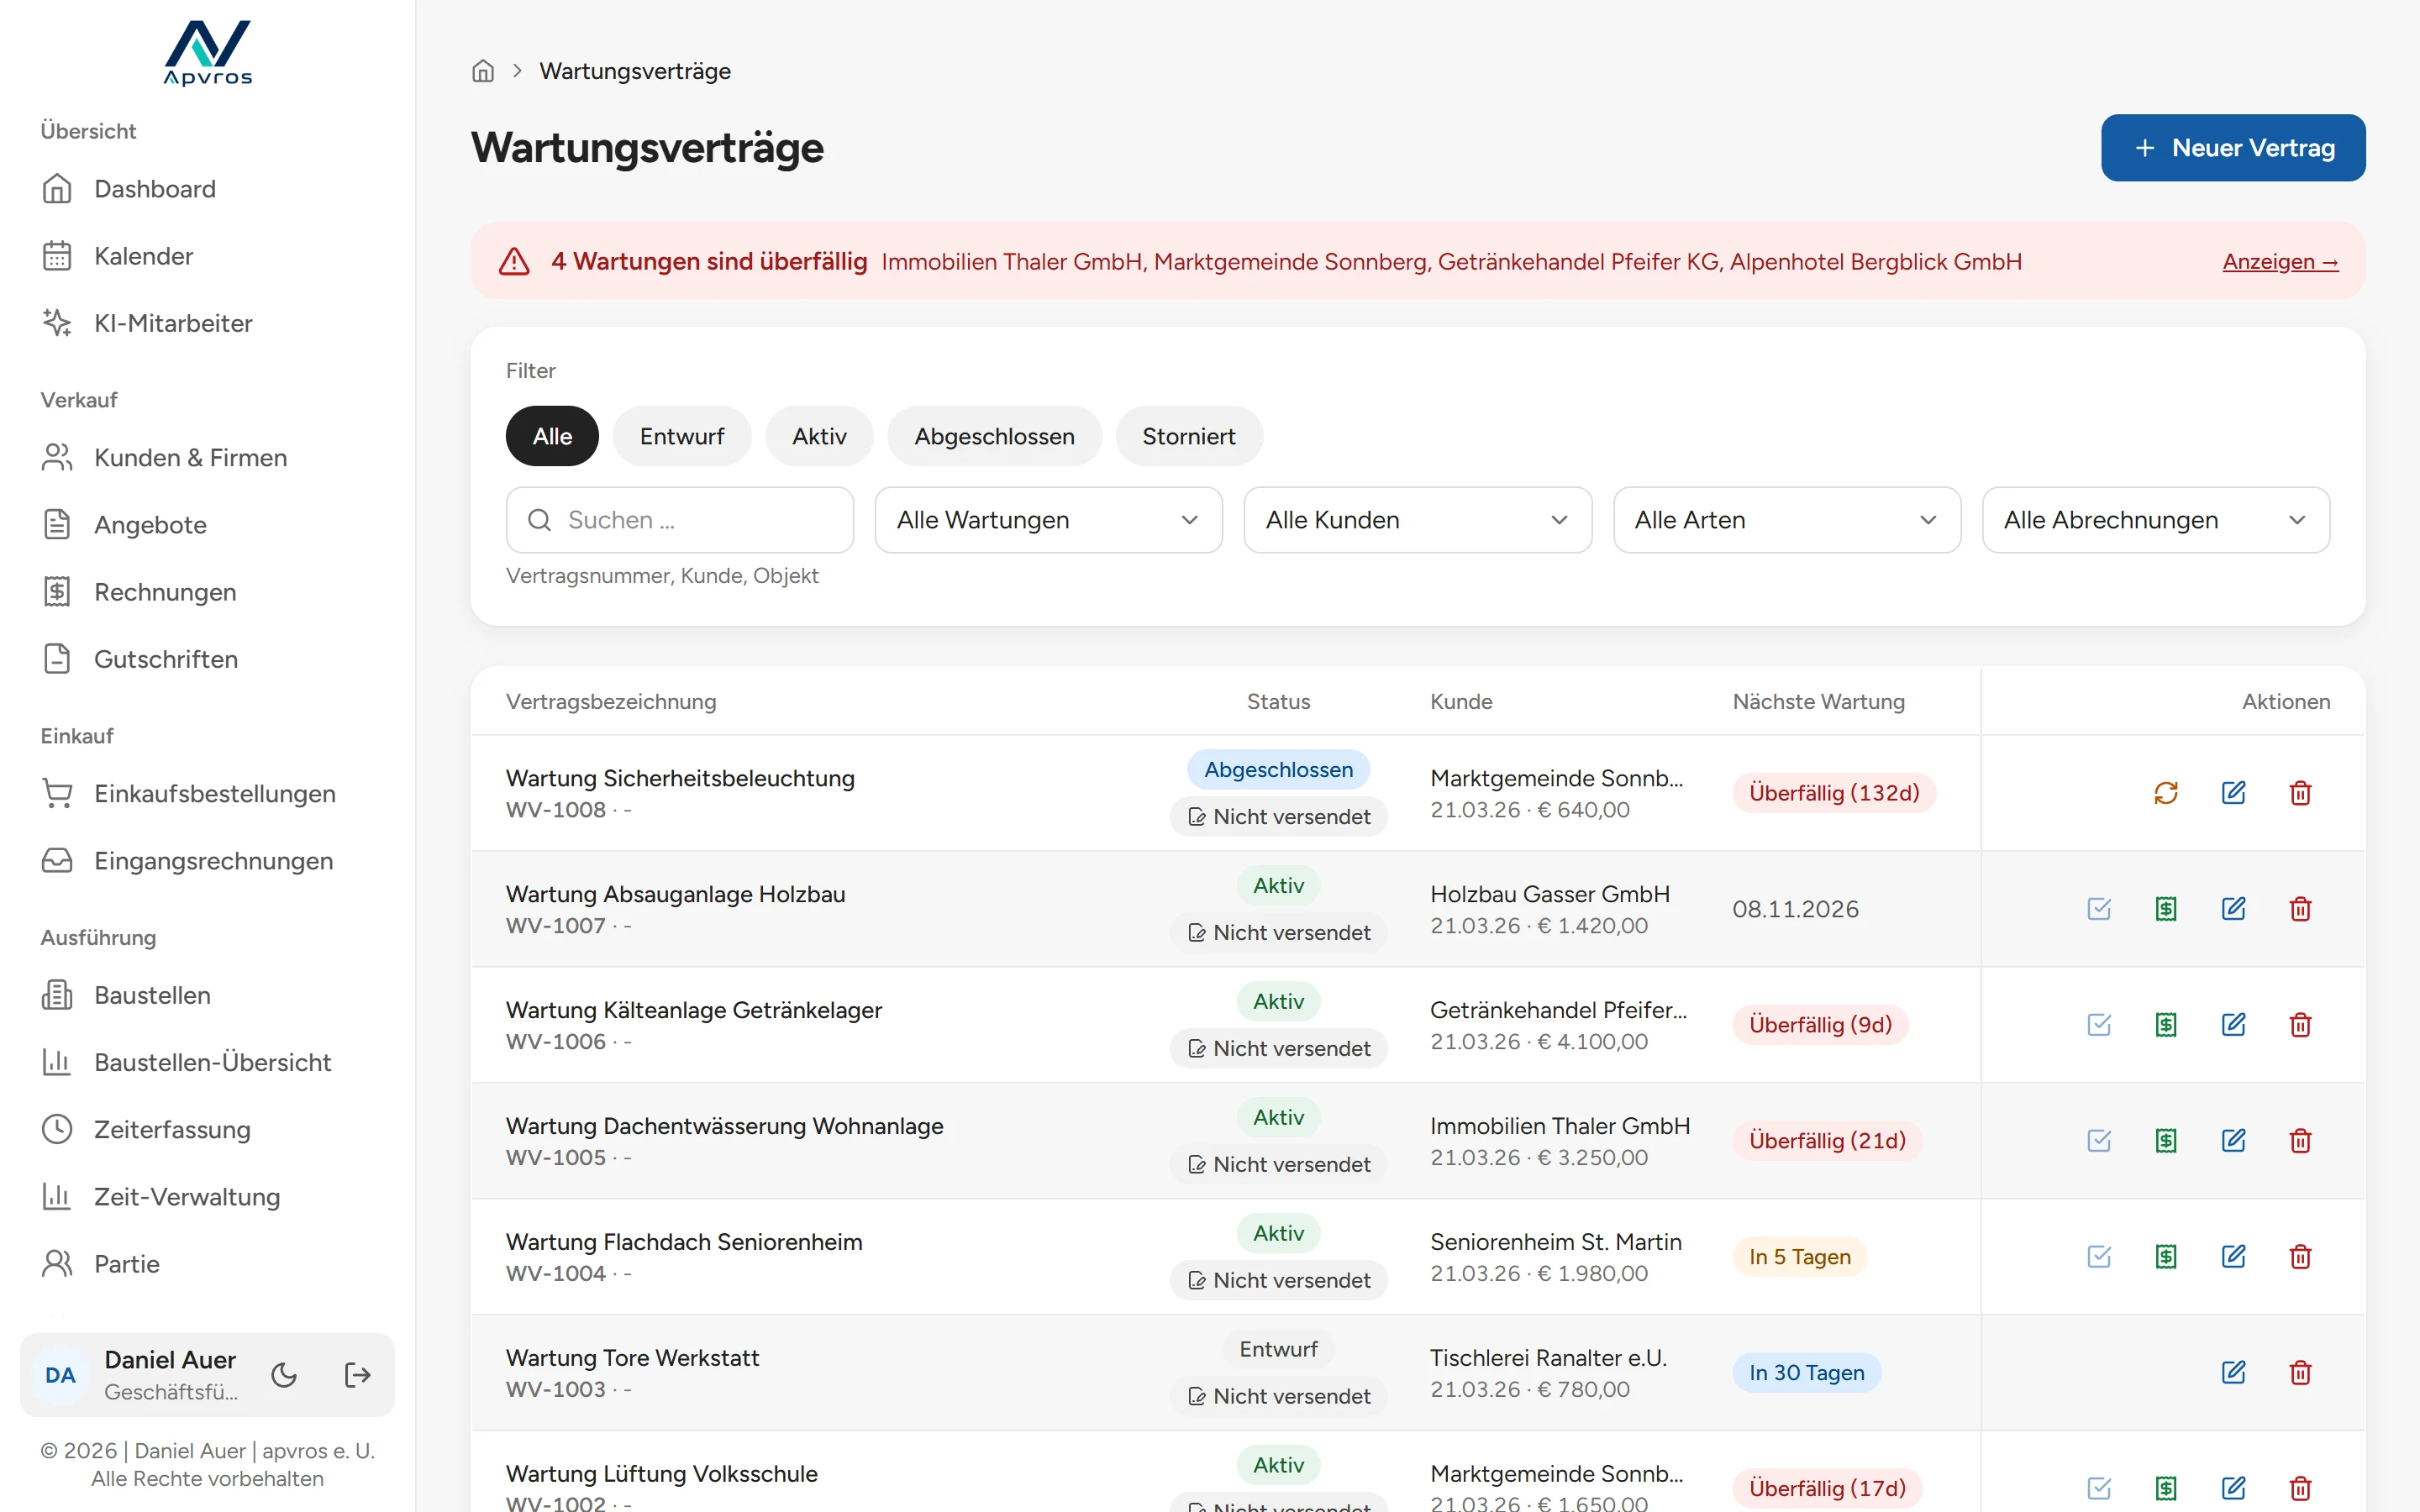Create invoice for WV-1002 Lüftung Volksschule

pos(2166,1489)
